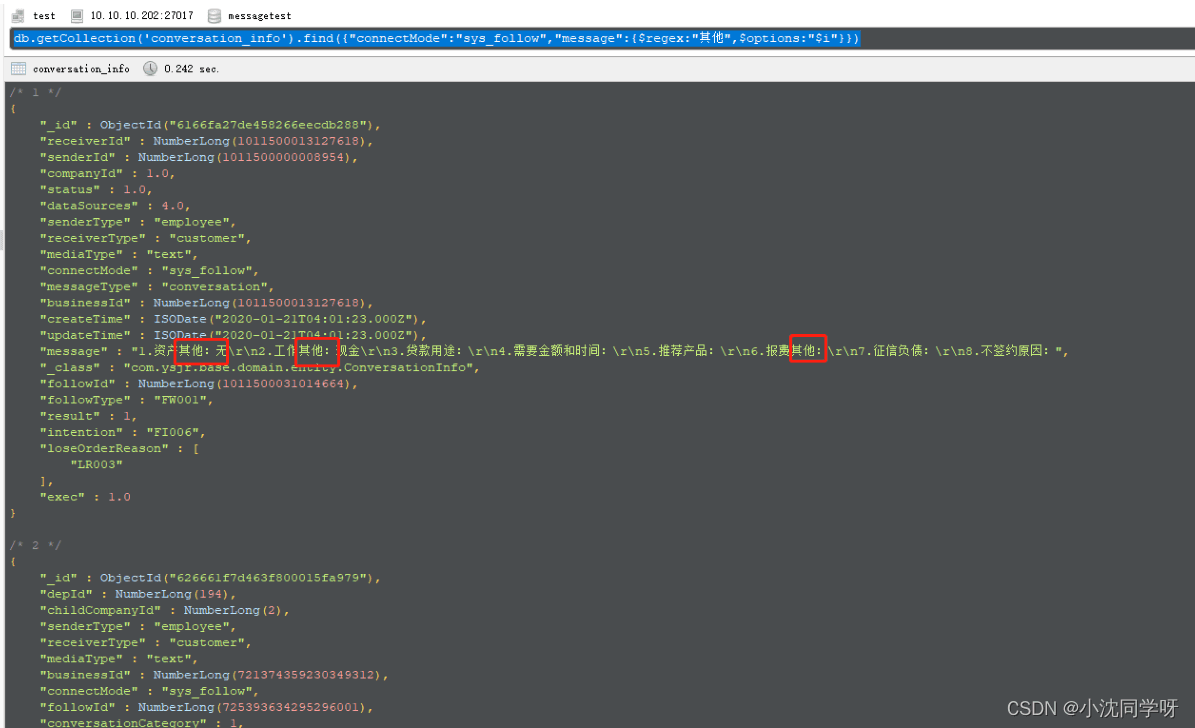Click the businessId NumberLong(1011500013127618) line
The image size is (1195, 728).
[x=207, y=303]
